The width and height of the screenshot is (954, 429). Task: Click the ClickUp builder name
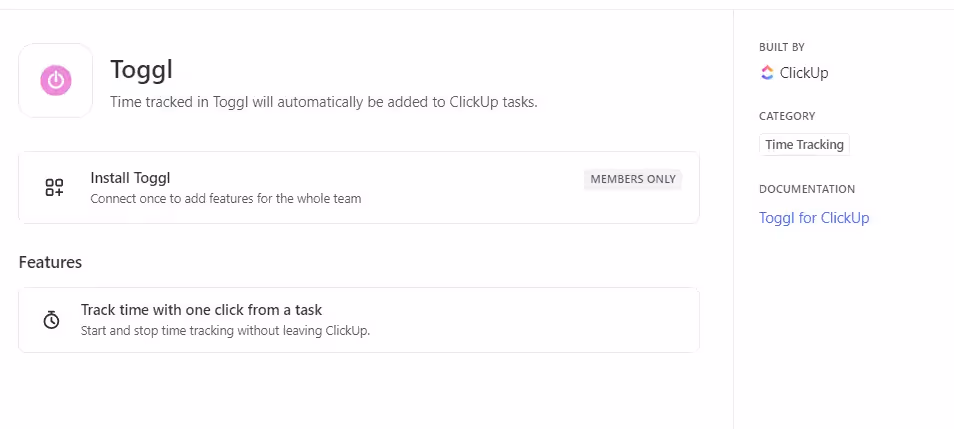(804, 73)
